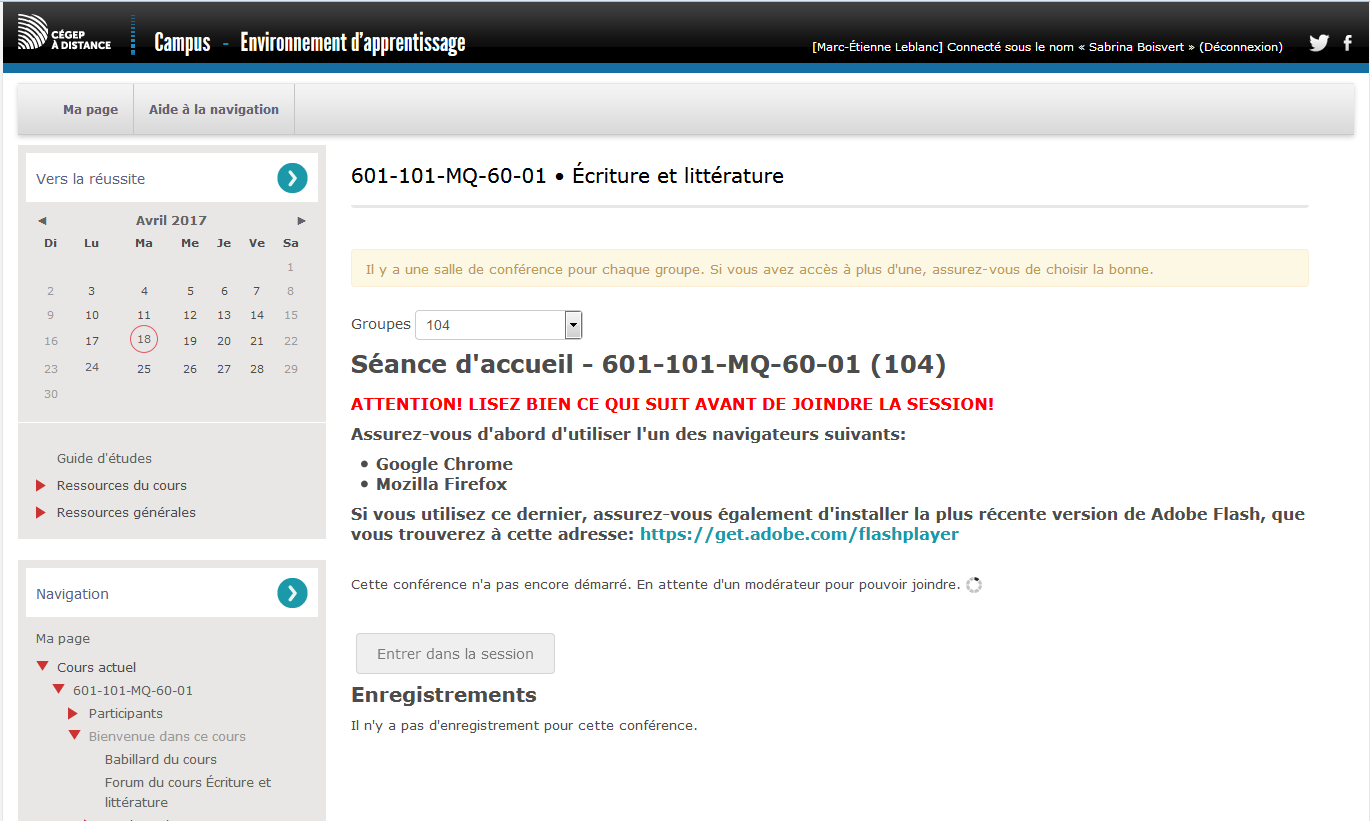Open Aide à la navigation menu item
Screen dimensions: 1370x821
(x=214, y=110)
